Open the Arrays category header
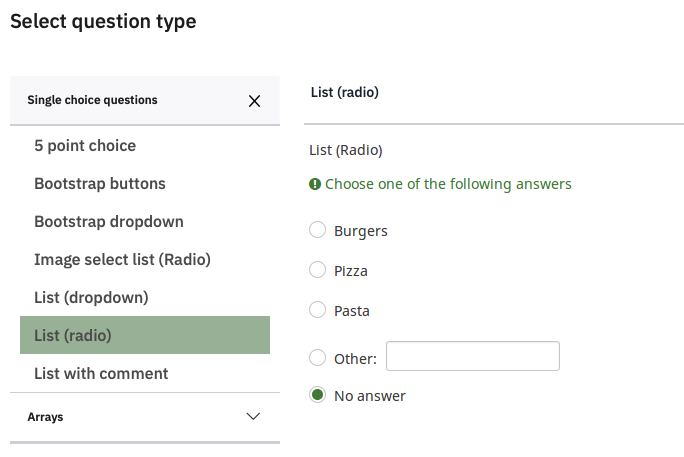 tap(45, 417)
